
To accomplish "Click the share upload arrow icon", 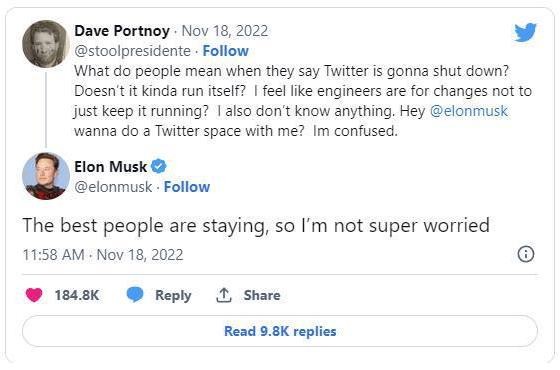I will 224,295.
